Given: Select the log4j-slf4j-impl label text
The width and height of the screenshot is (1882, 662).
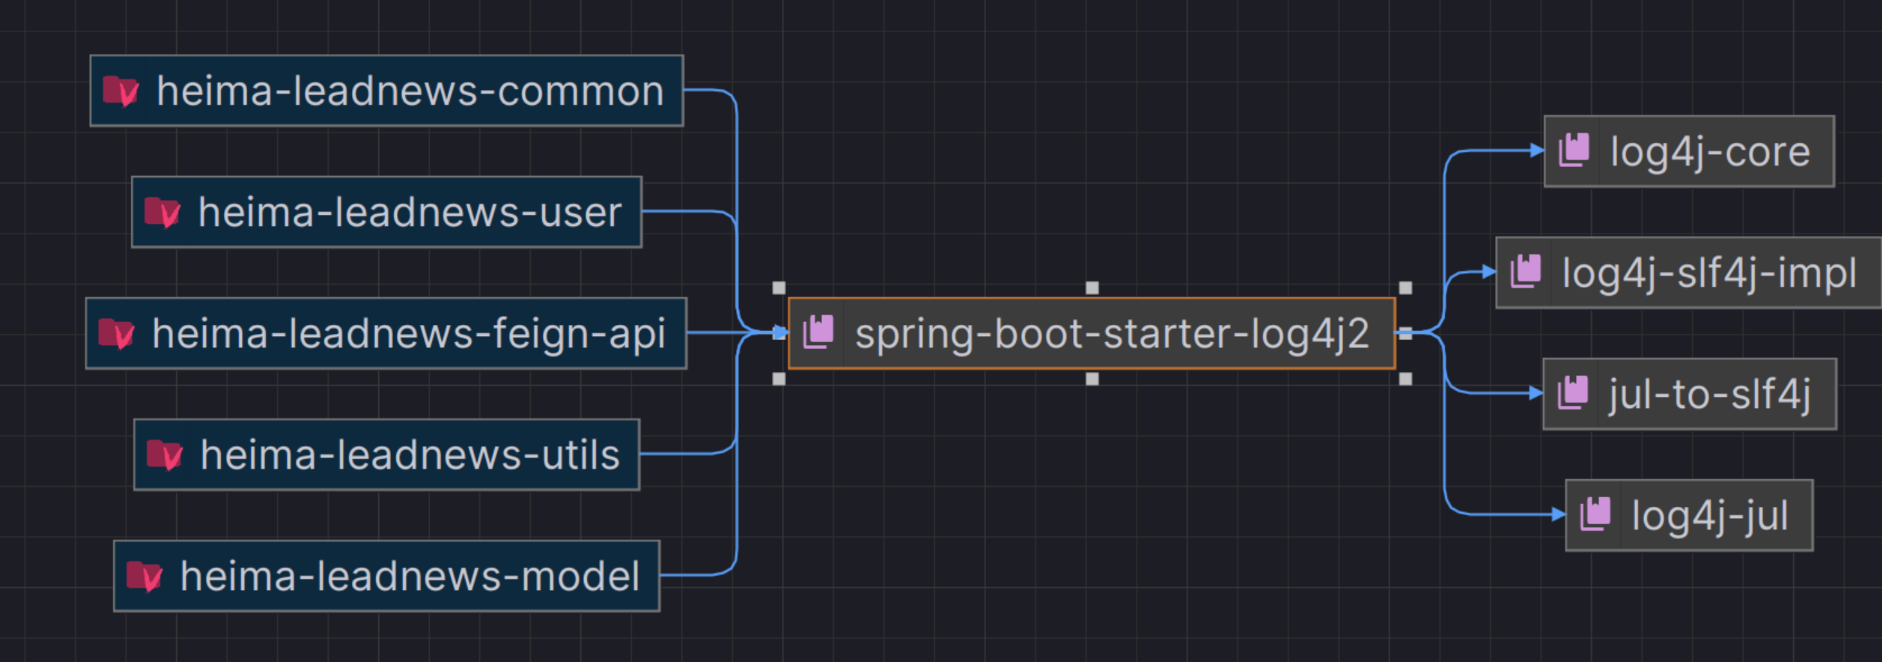Looking at the screenshot, I should 1709,273.
